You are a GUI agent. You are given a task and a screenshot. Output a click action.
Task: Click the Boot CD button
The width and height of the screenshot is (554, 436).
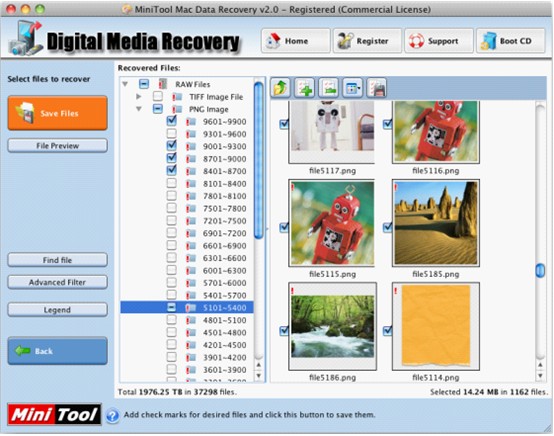pyautogui.click(x=511, y=41)
